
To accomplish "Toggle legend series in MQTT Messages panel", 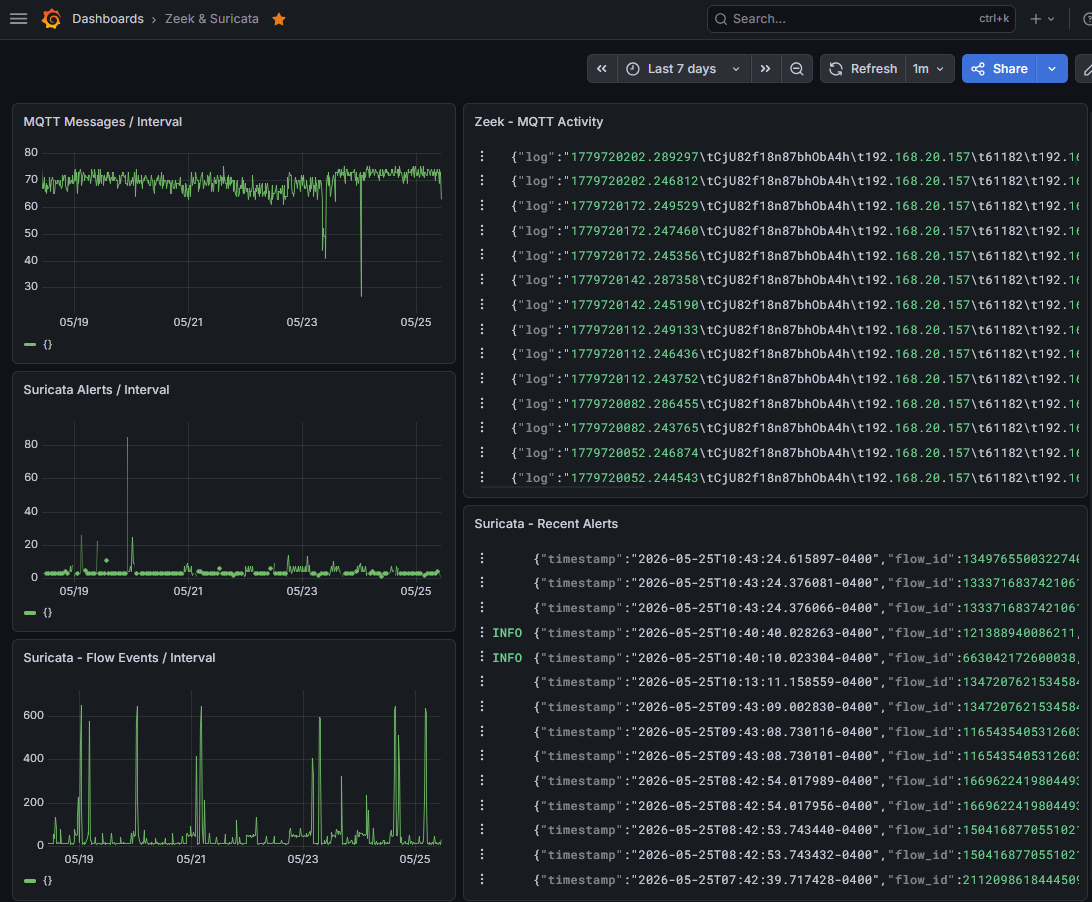I will point(38,344).
